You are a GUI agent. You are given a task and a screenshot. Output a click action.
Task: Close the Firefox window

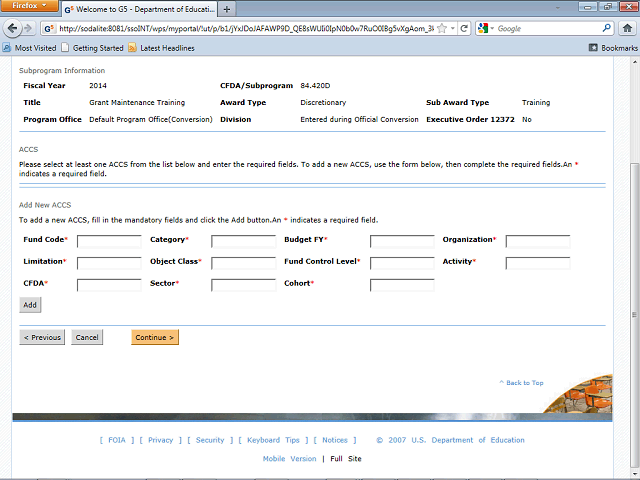[628, 7]
